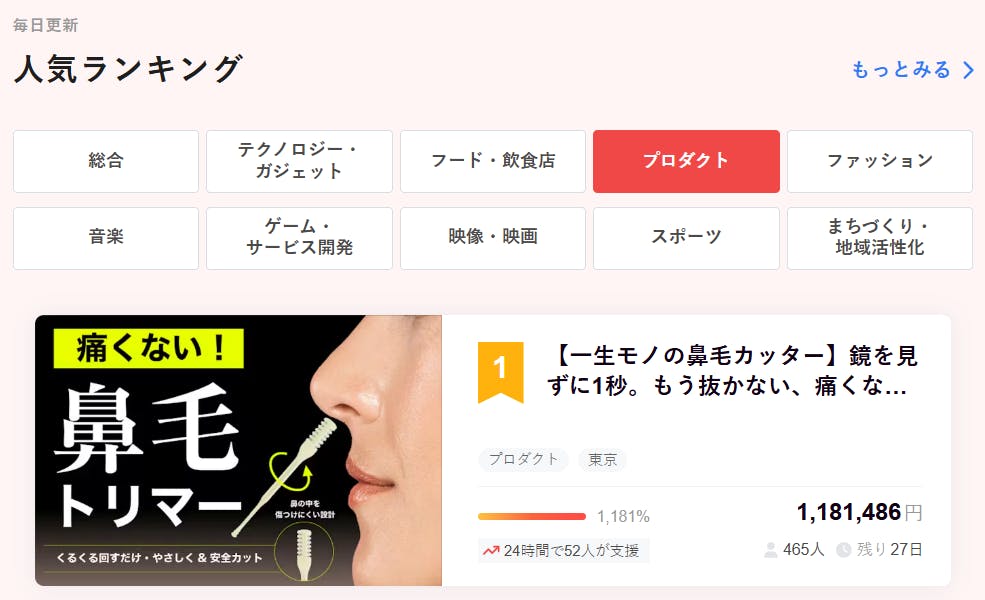Click the プロダクト tag chip
Image resolution: width=985 pixels, height=600 pixels.
pos(523,459)
